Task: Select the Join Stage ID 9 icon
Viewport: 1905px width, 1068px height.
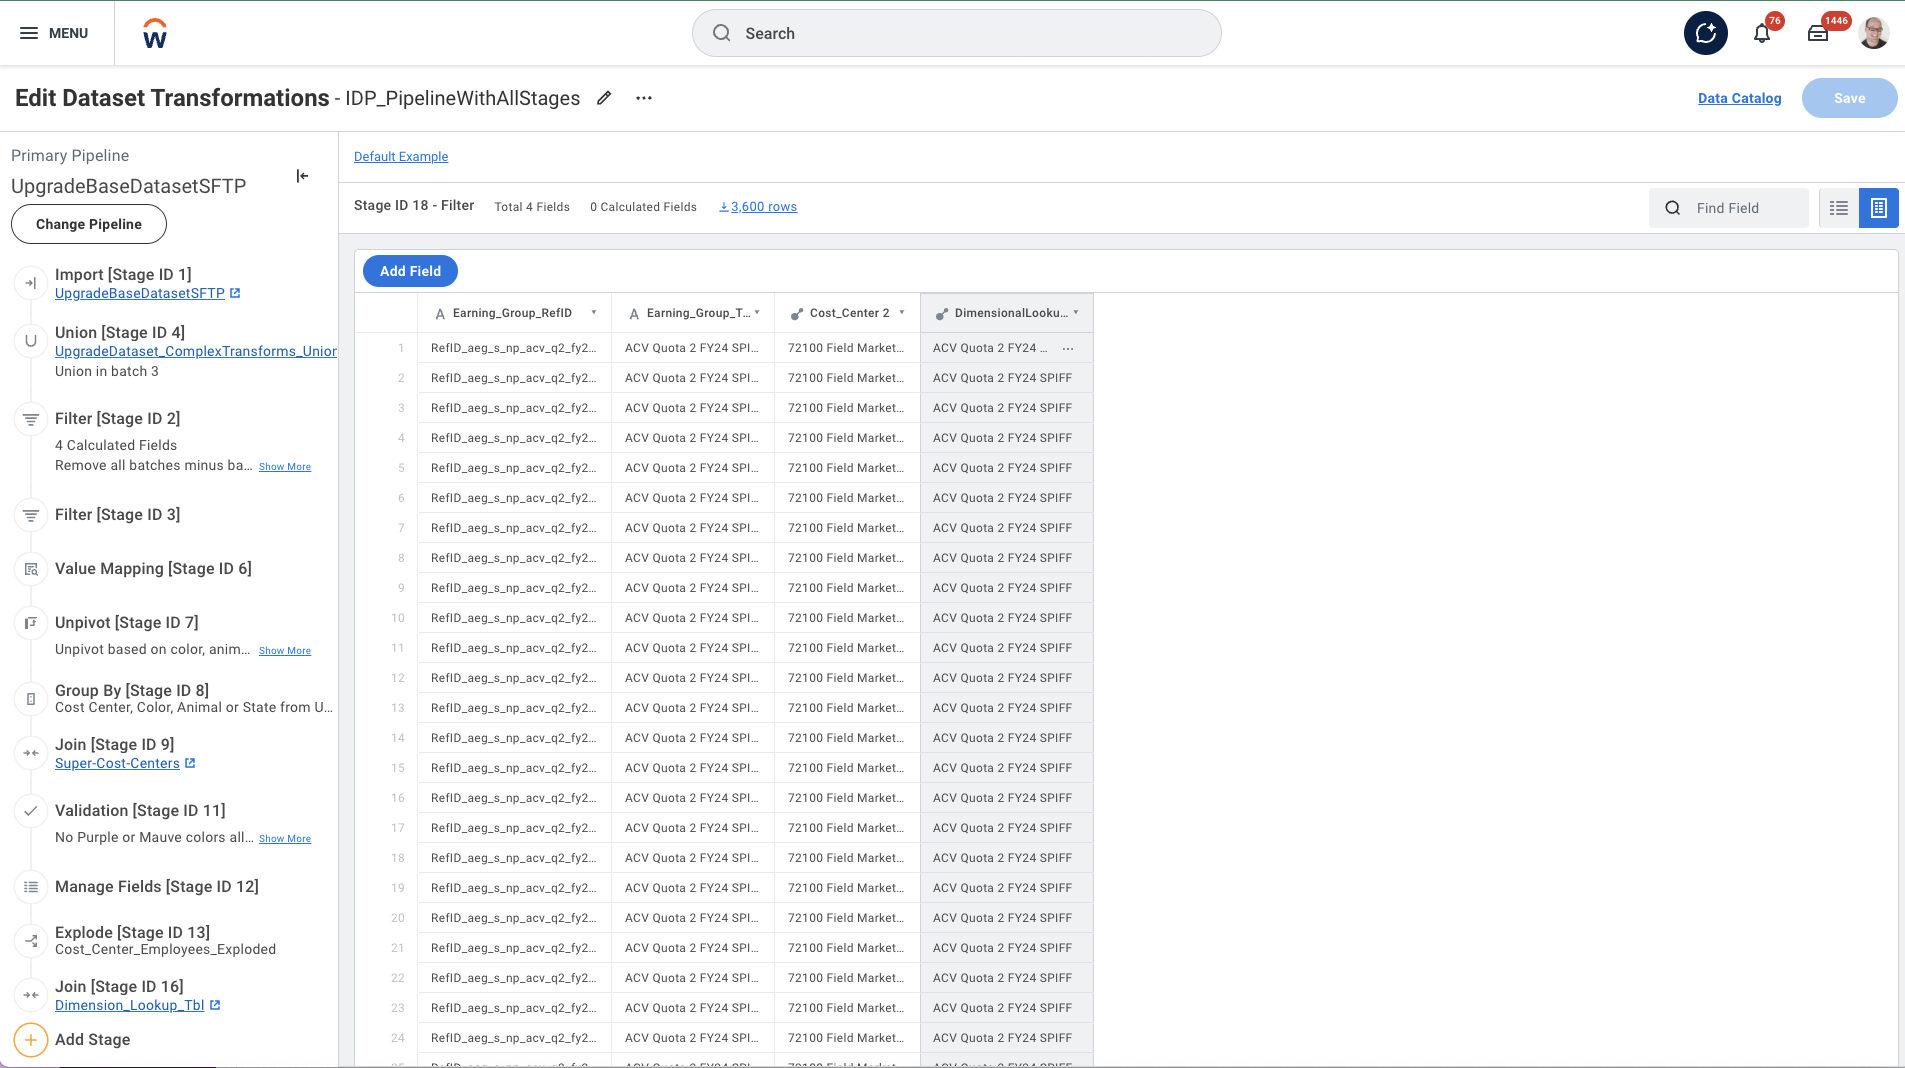Action: (x=31, y=753)
